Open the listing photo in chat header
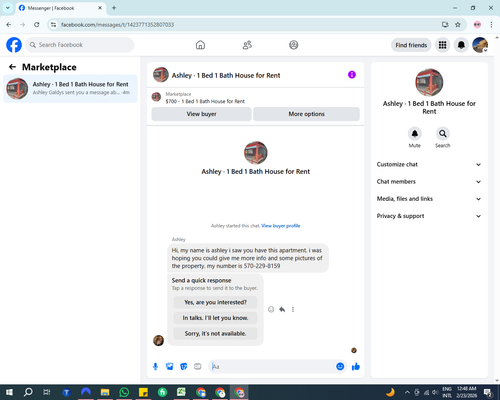 tap(161, 75)
